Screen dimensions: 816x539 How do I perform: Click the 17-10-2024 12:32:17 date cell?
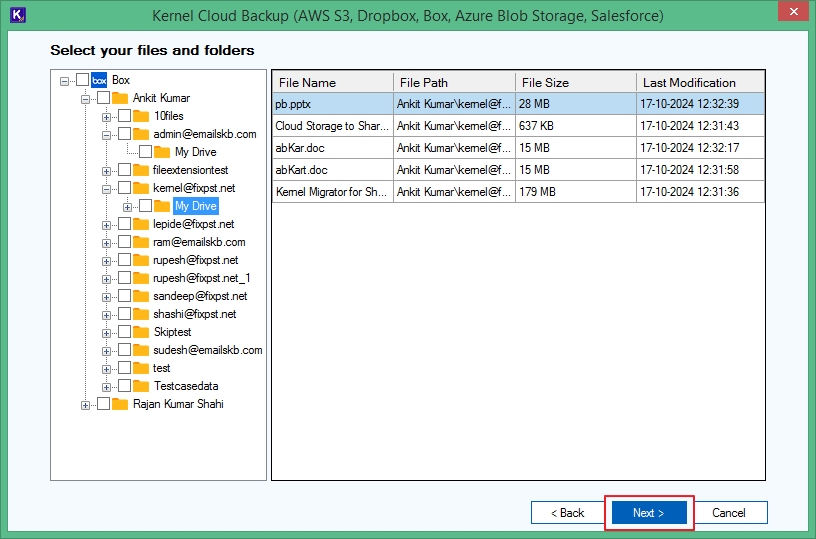pyautogui.click(x=700, y=148)
